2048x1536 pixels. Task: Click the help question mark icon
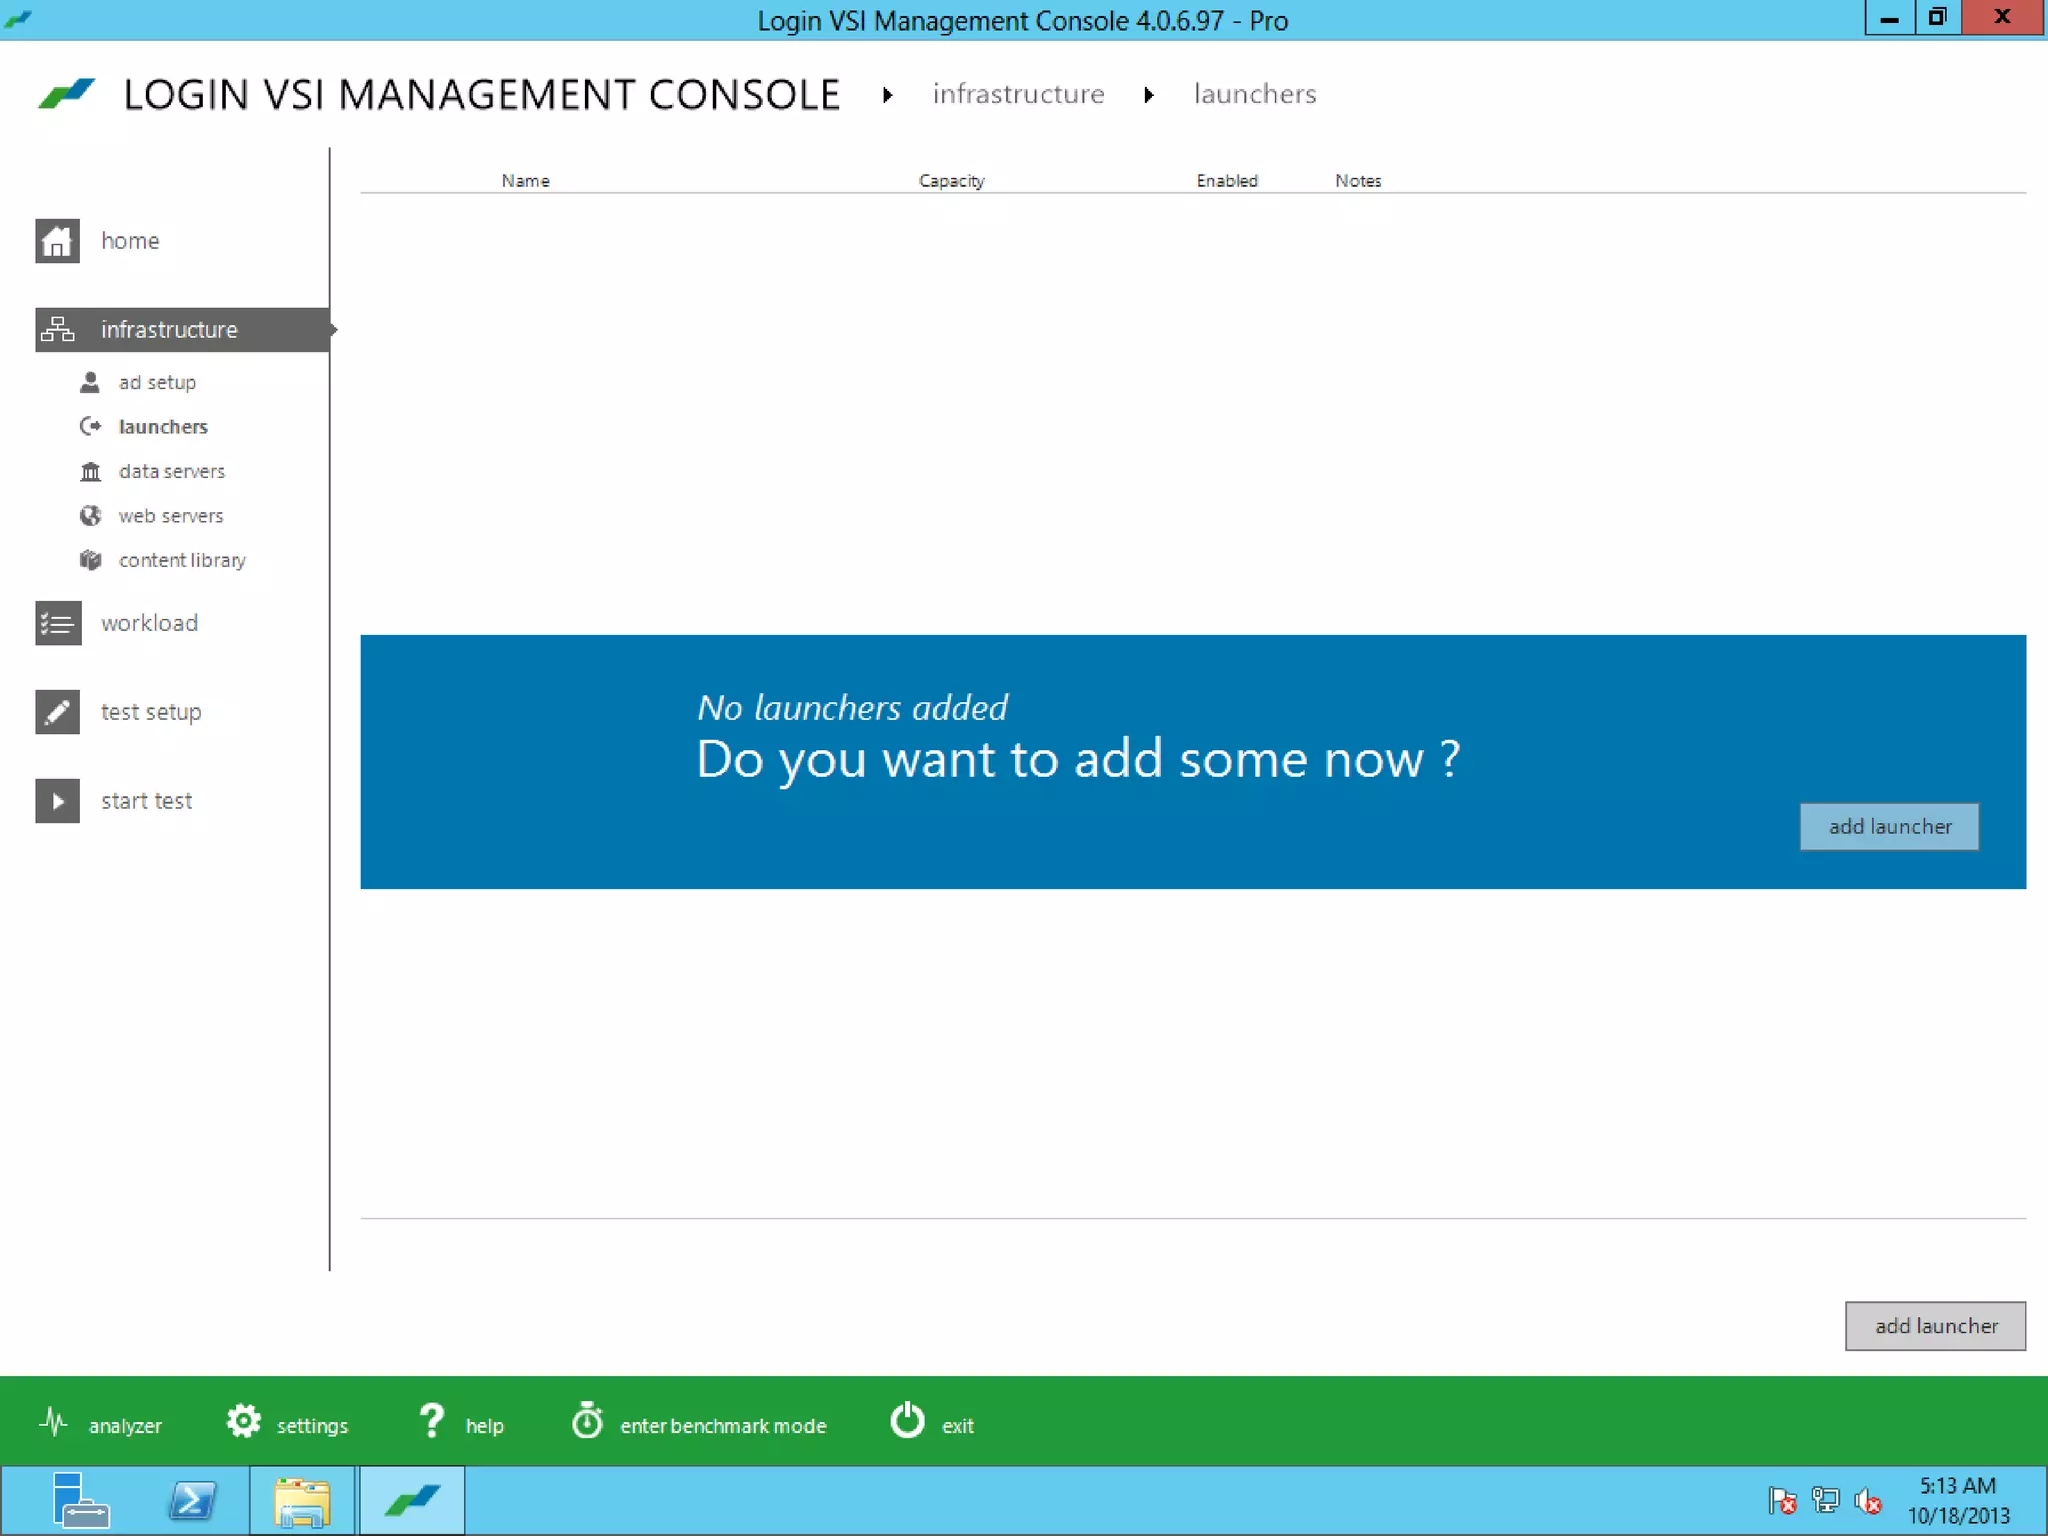click(431, 1421)
